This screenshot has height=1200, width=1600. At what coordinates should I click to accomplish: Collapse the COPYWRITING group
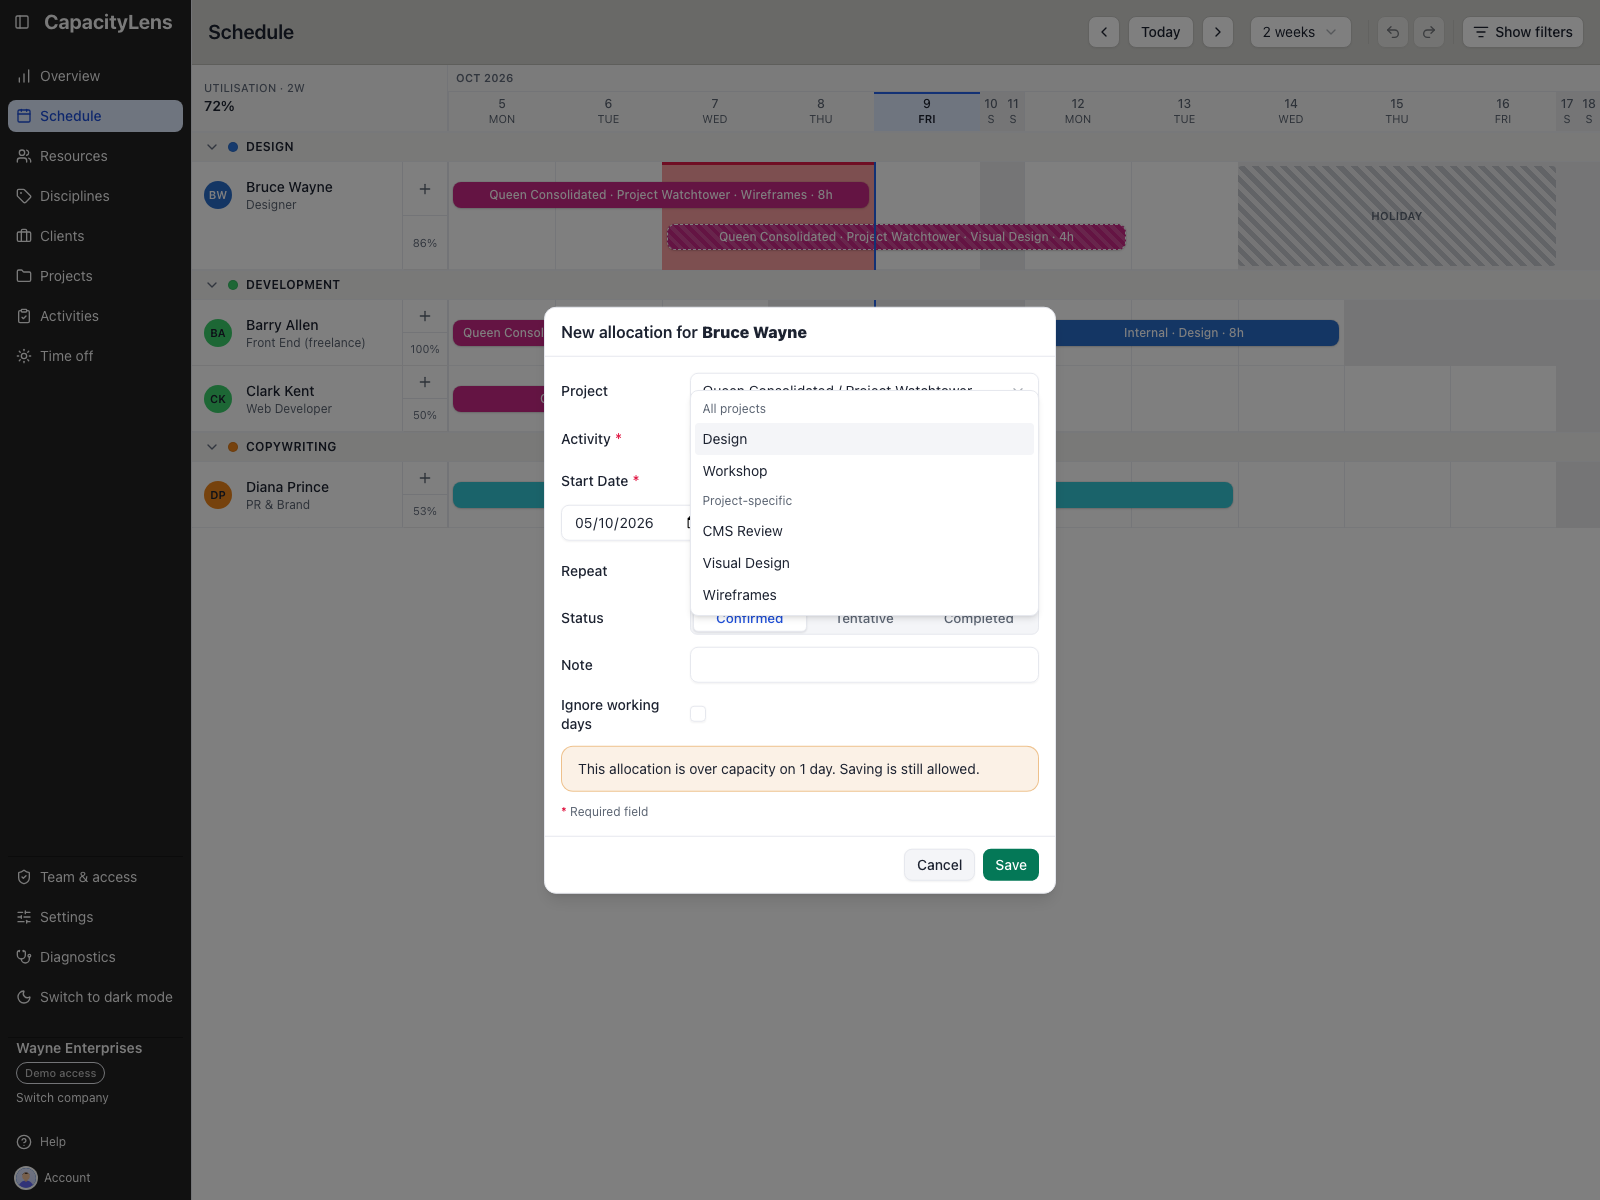212,447
